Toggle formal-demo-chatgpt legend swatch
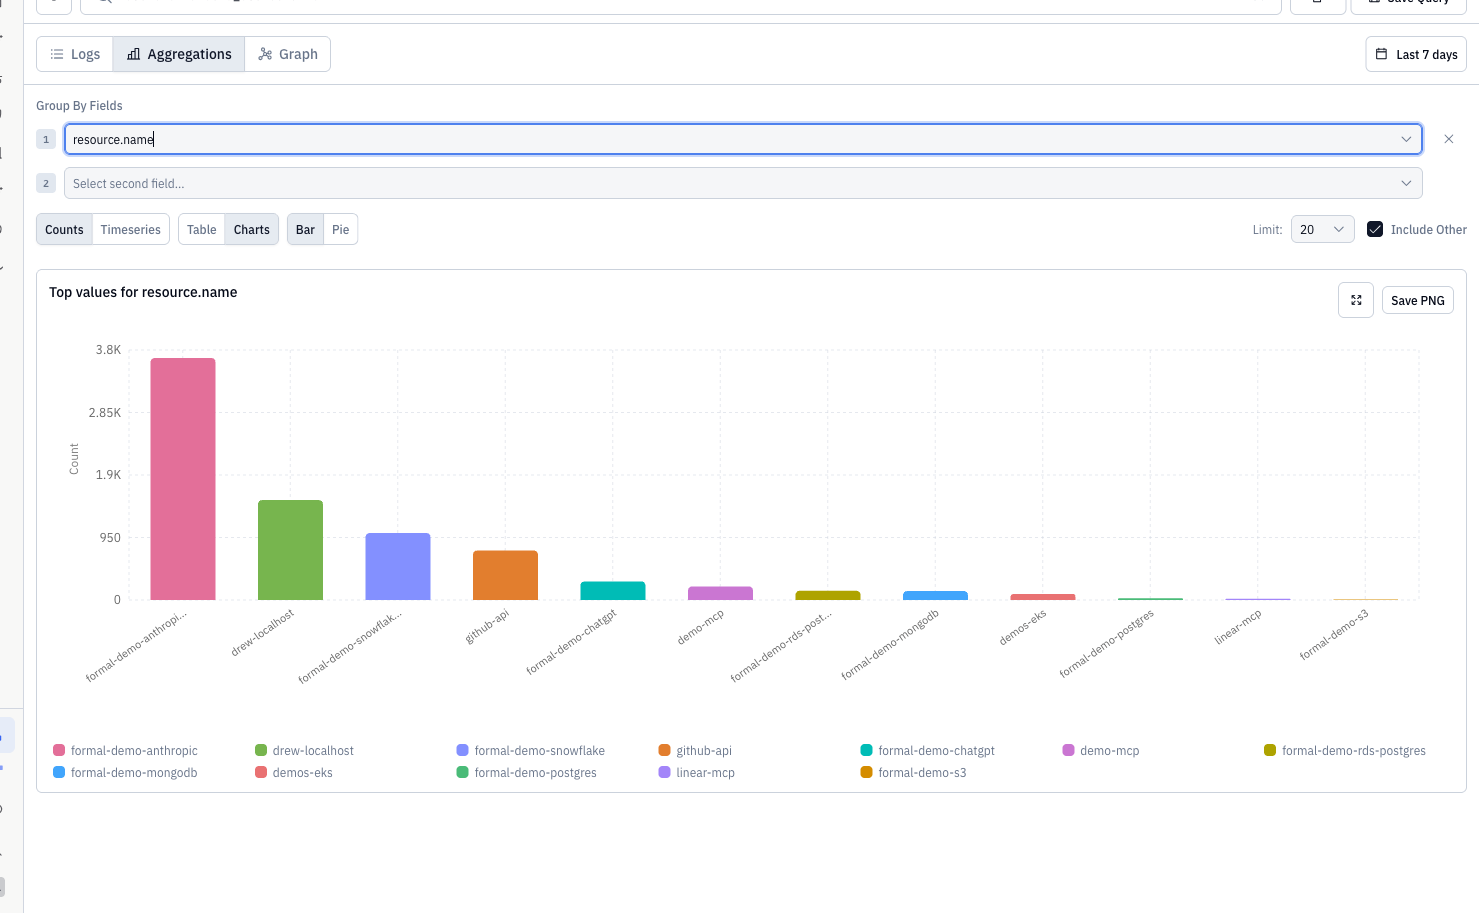The width and height of the screenshot is (1479, 913). coord(867,750)
